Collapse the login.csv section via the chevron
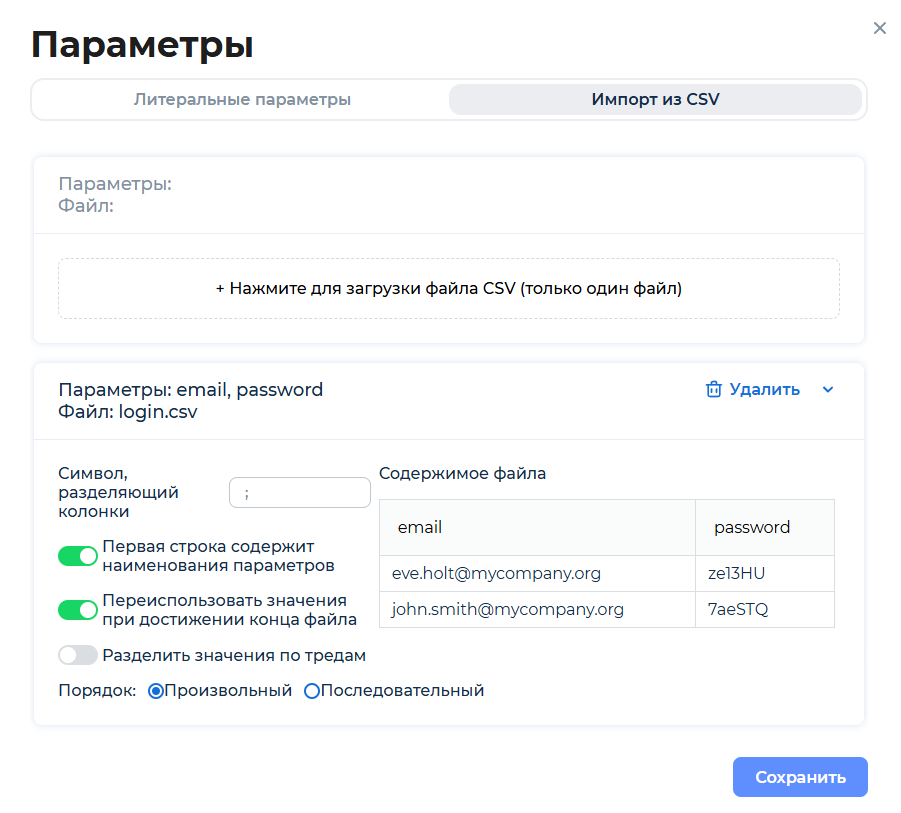Viewport: 901px width, 813px height. [x=828, y=389]
